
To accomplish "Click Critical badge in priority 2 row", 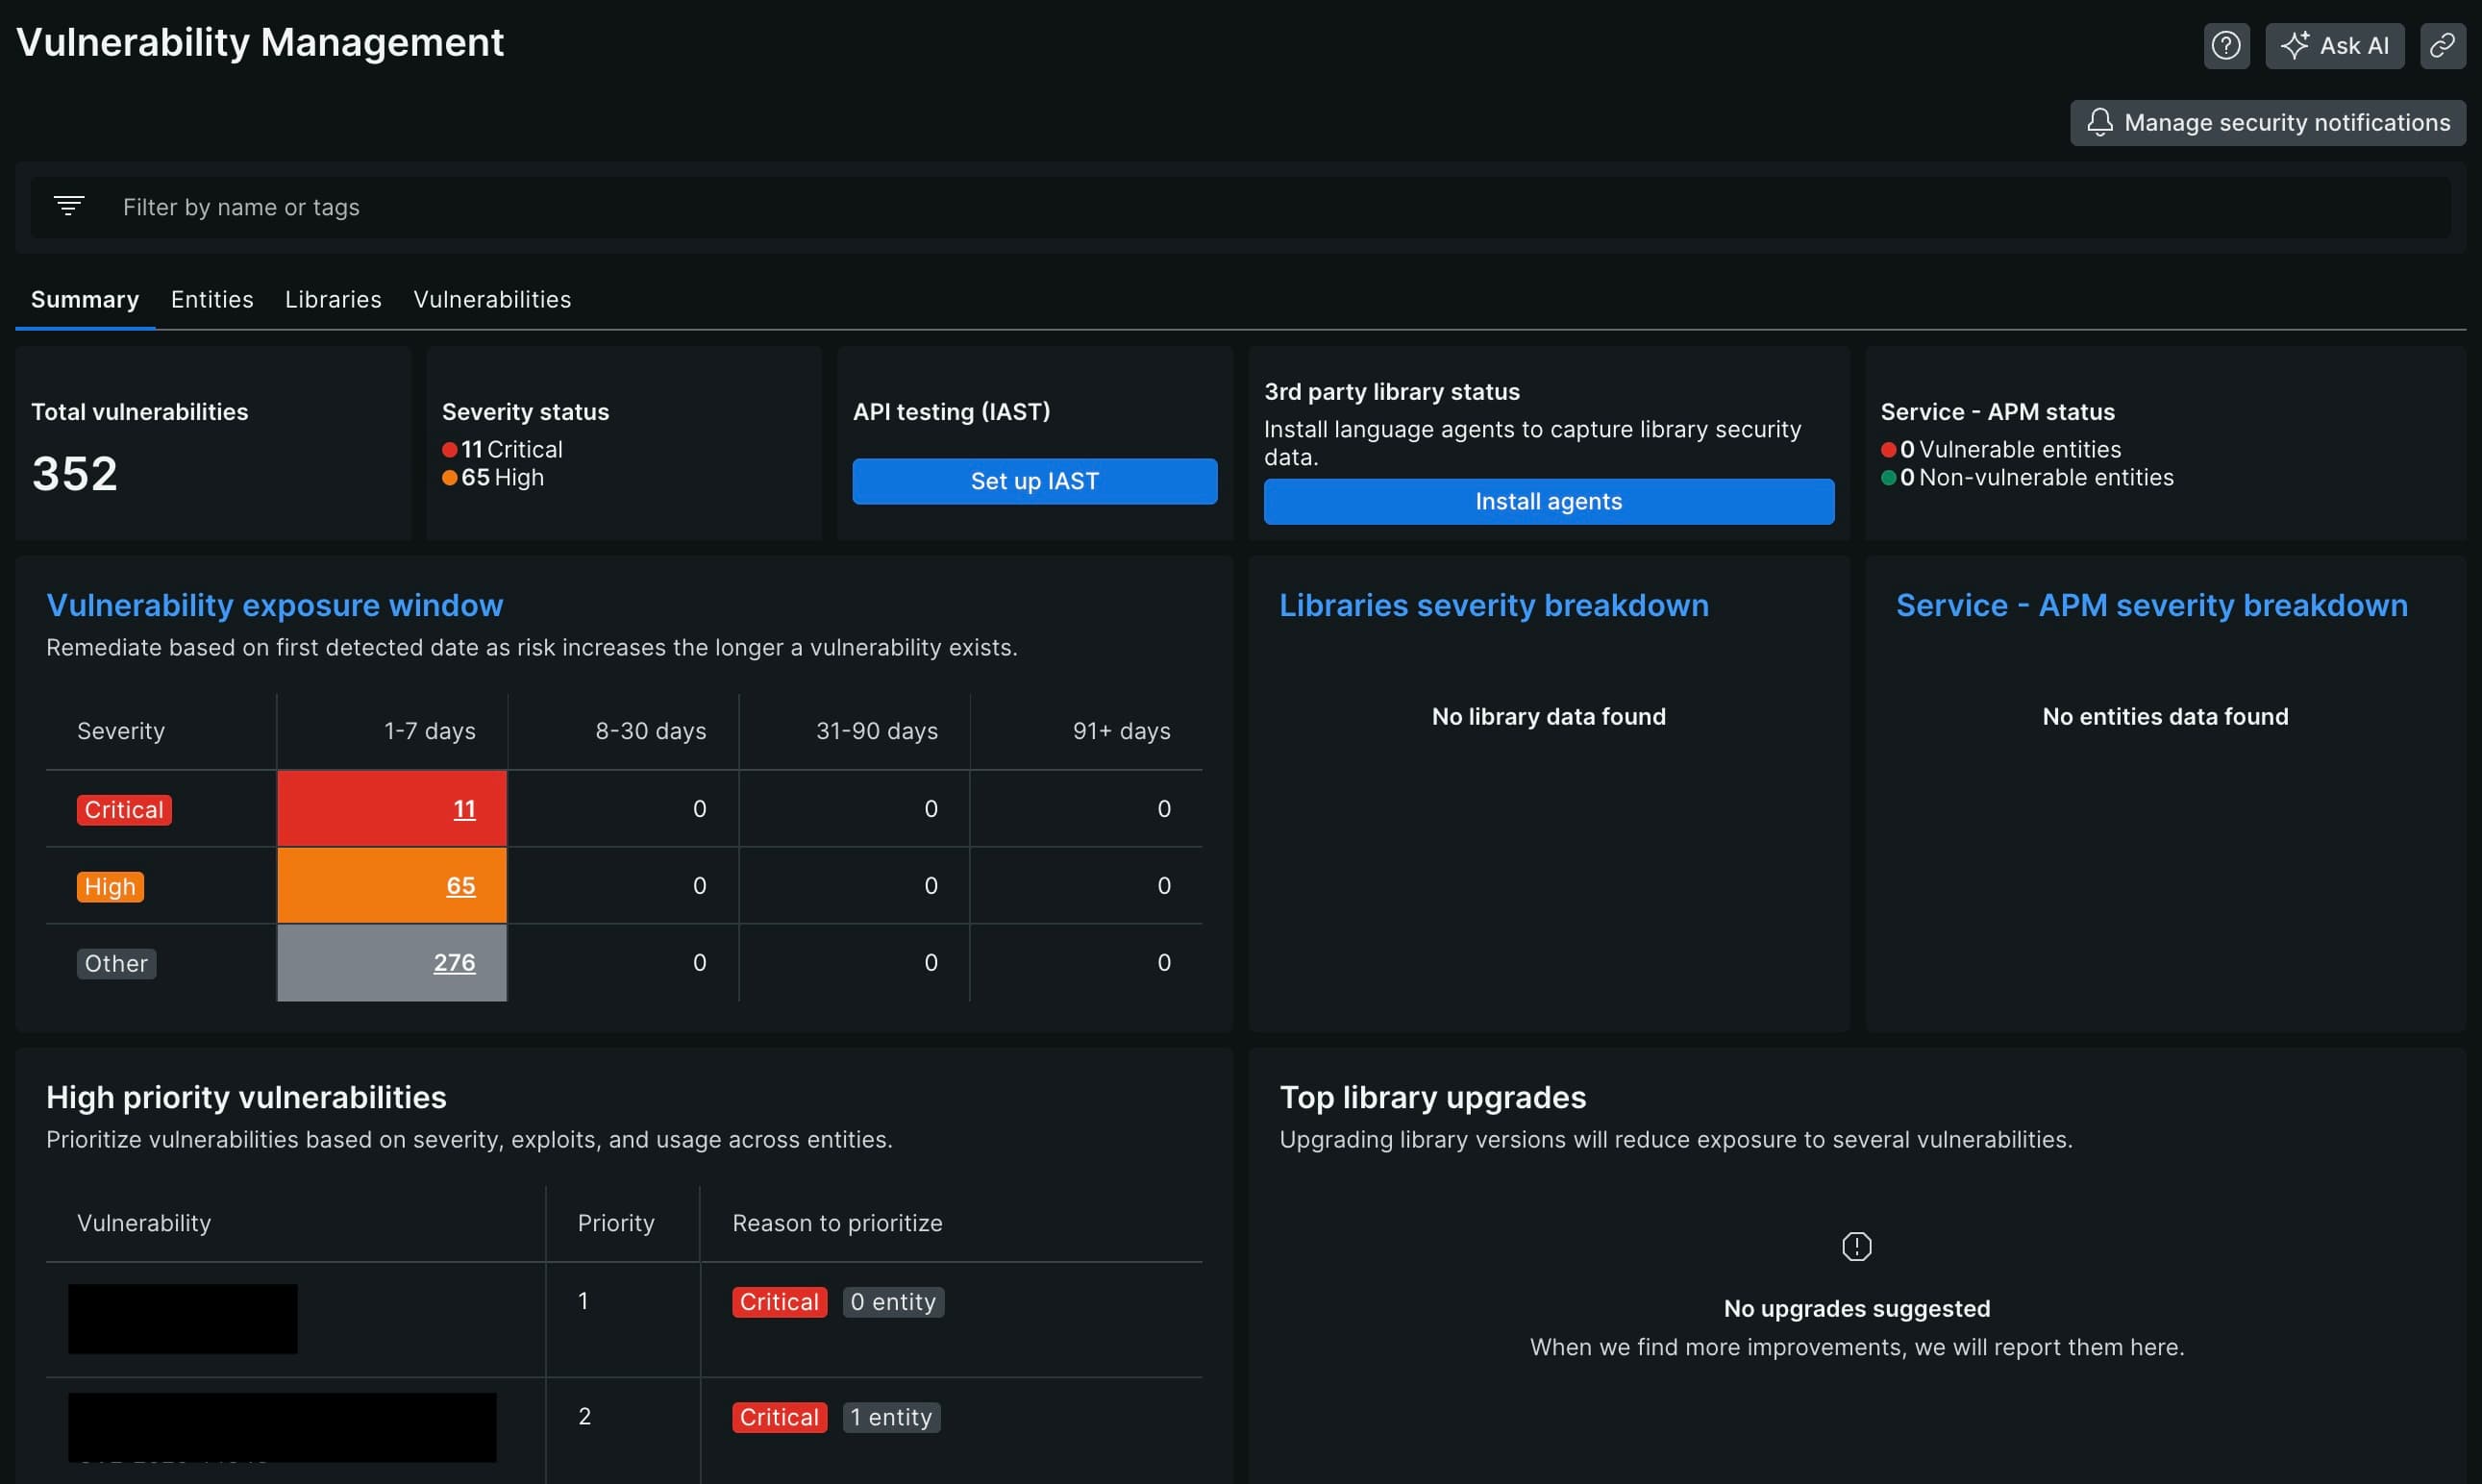I will (779, 1416).
